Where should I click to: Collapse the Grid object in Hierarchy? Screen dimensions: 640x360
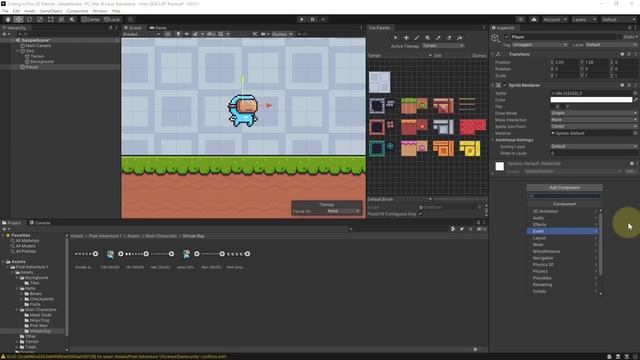coord(18,51)
